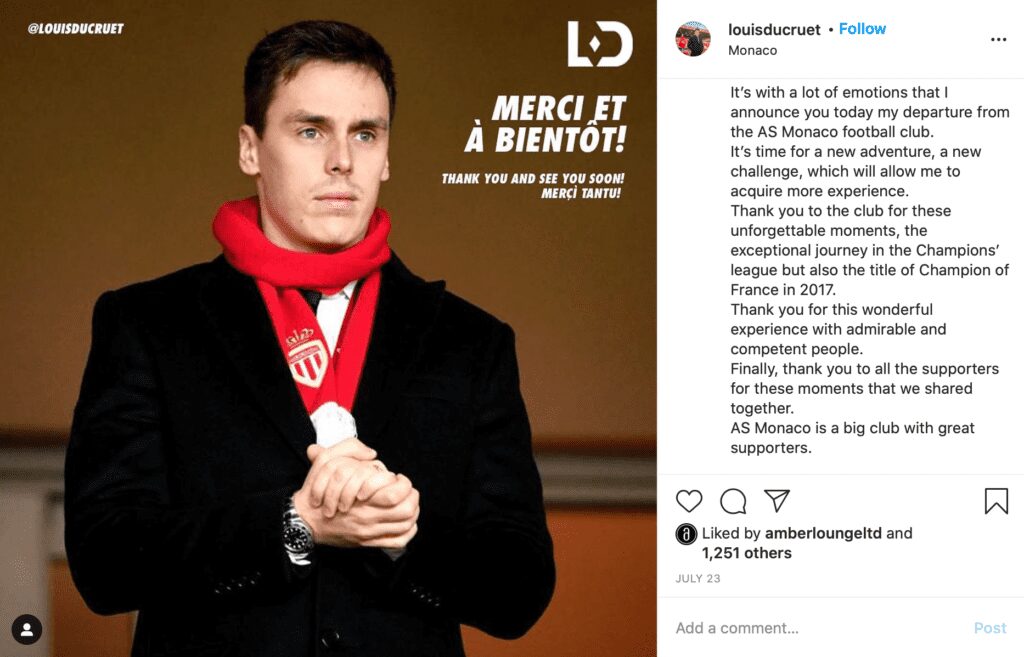
Task: Click amberloungeltd liker avatar icon
Action: pos(686,534)
